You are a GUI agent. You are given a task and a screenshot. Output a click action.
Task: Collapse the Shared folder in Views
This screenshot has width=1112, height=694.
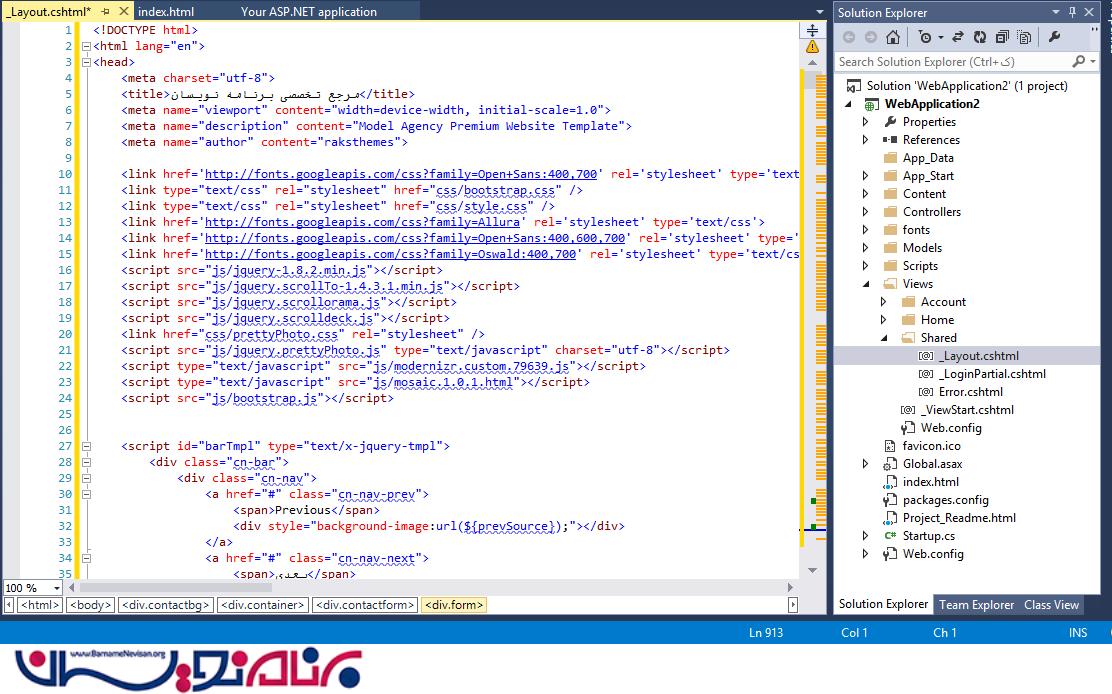(884, 338)
